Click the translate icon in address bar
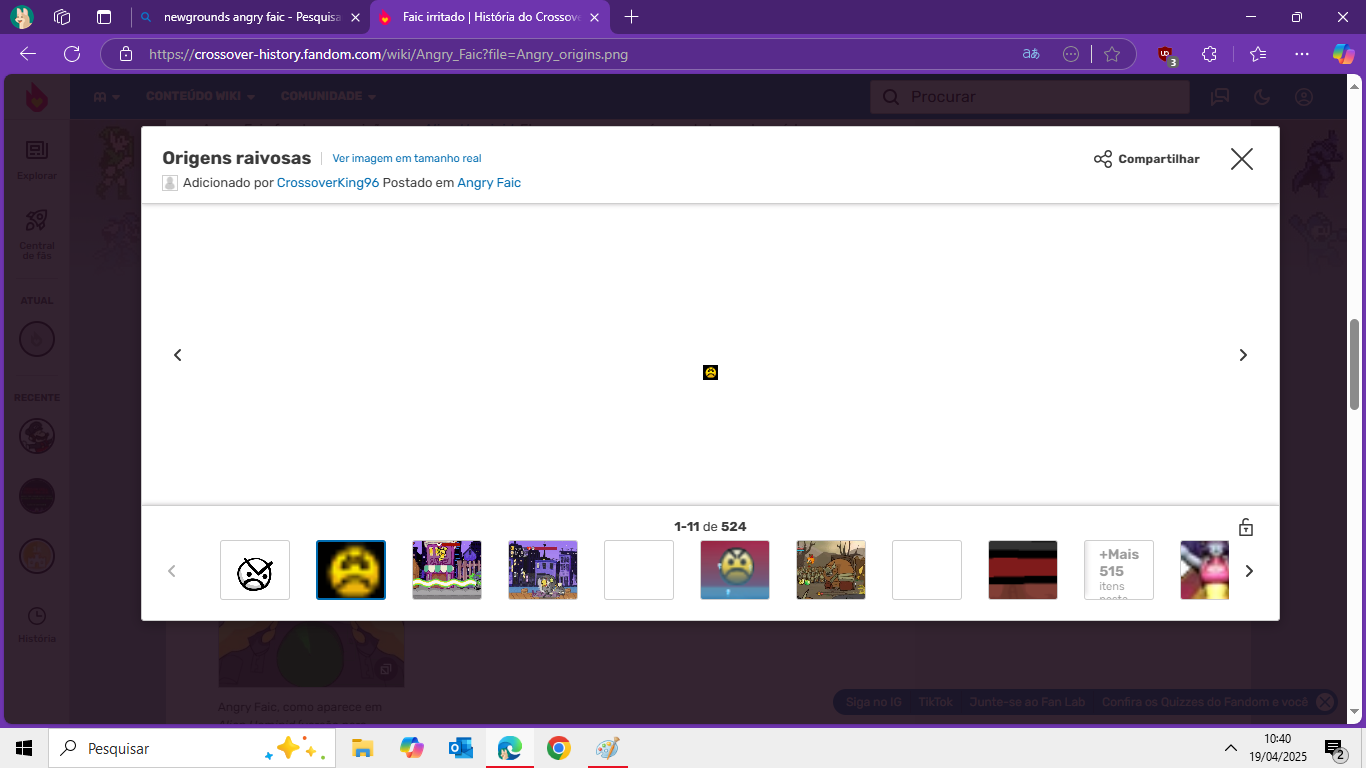 pyautogui.click(x=1030, y=54)
